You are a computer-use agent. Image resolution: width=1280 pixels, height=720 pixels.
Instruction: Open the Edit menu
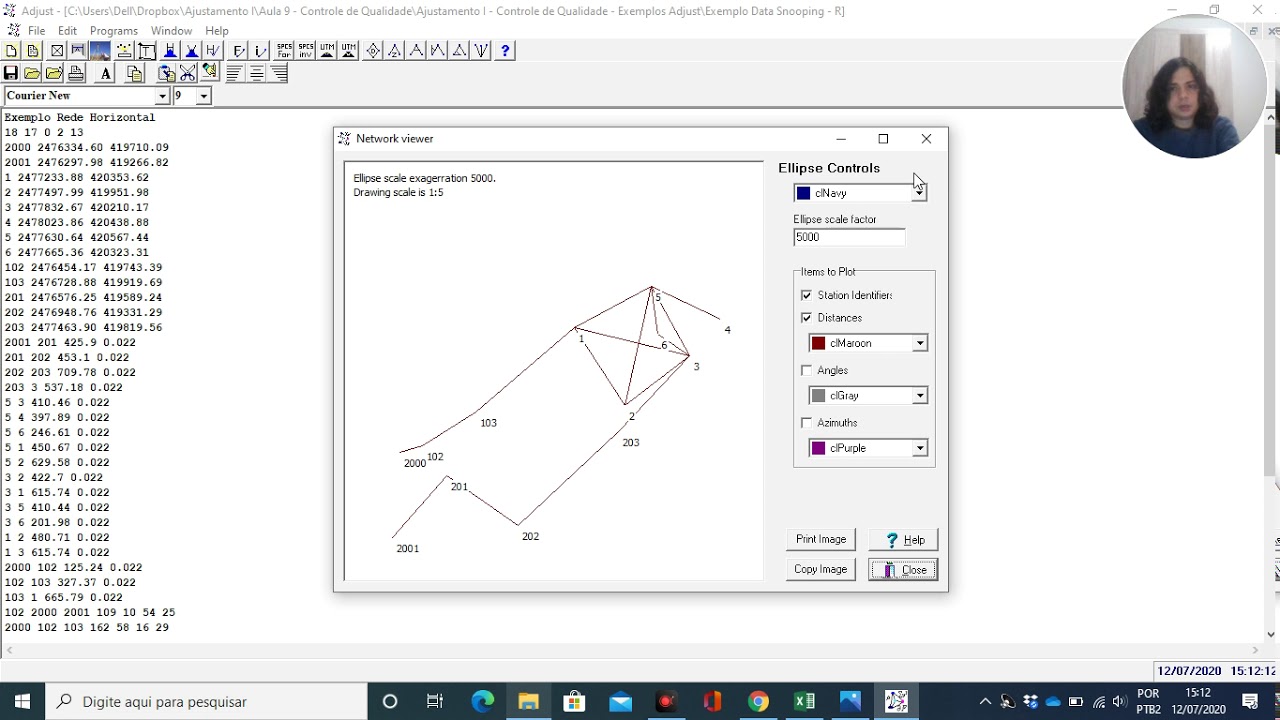(x=67, y=30)
